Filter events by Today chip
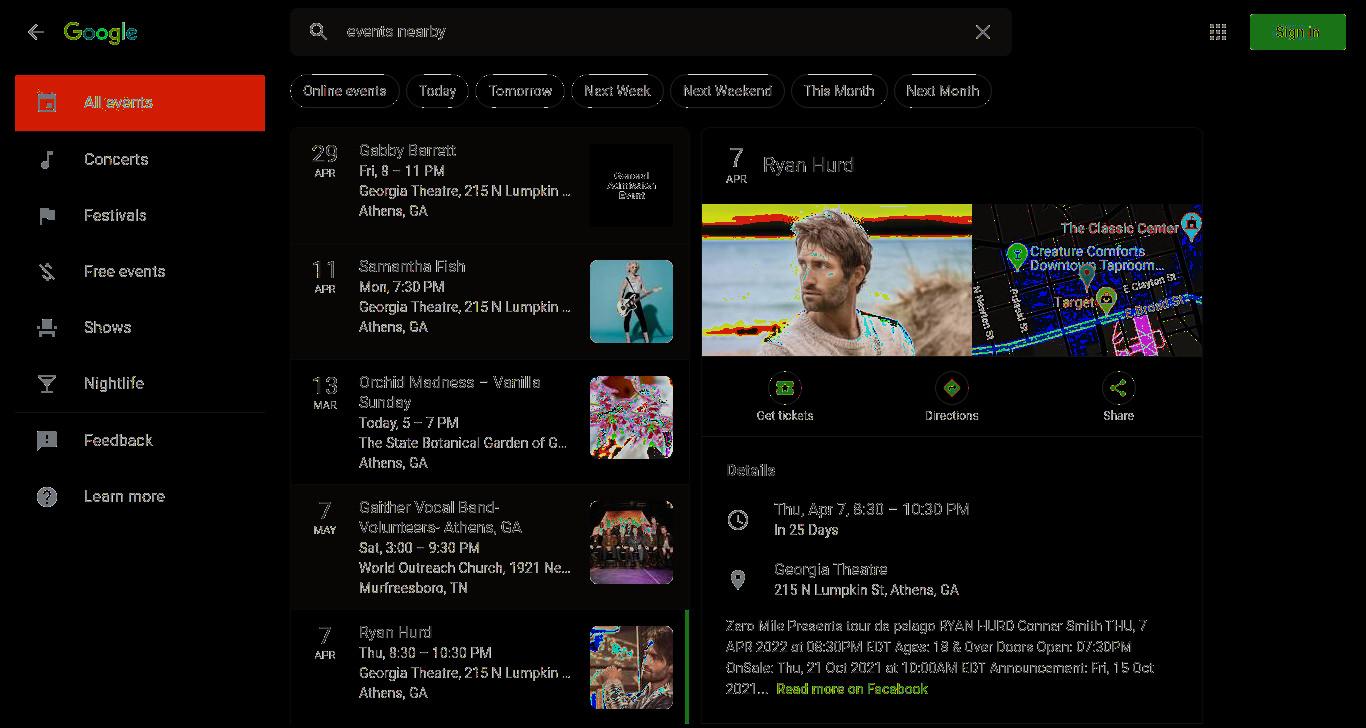Image resolution: width=1366 pixels, height=728 pixels. coord(438,91)
